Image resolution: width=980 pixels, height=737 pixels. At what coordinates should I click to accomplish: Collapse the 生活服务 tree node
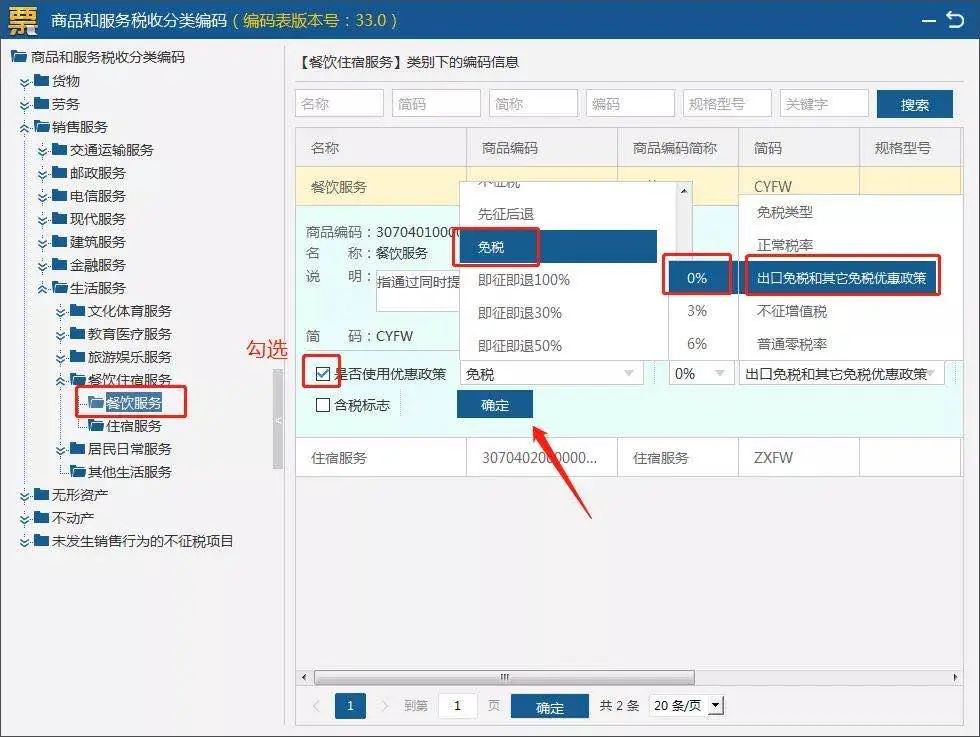(42, 289)
